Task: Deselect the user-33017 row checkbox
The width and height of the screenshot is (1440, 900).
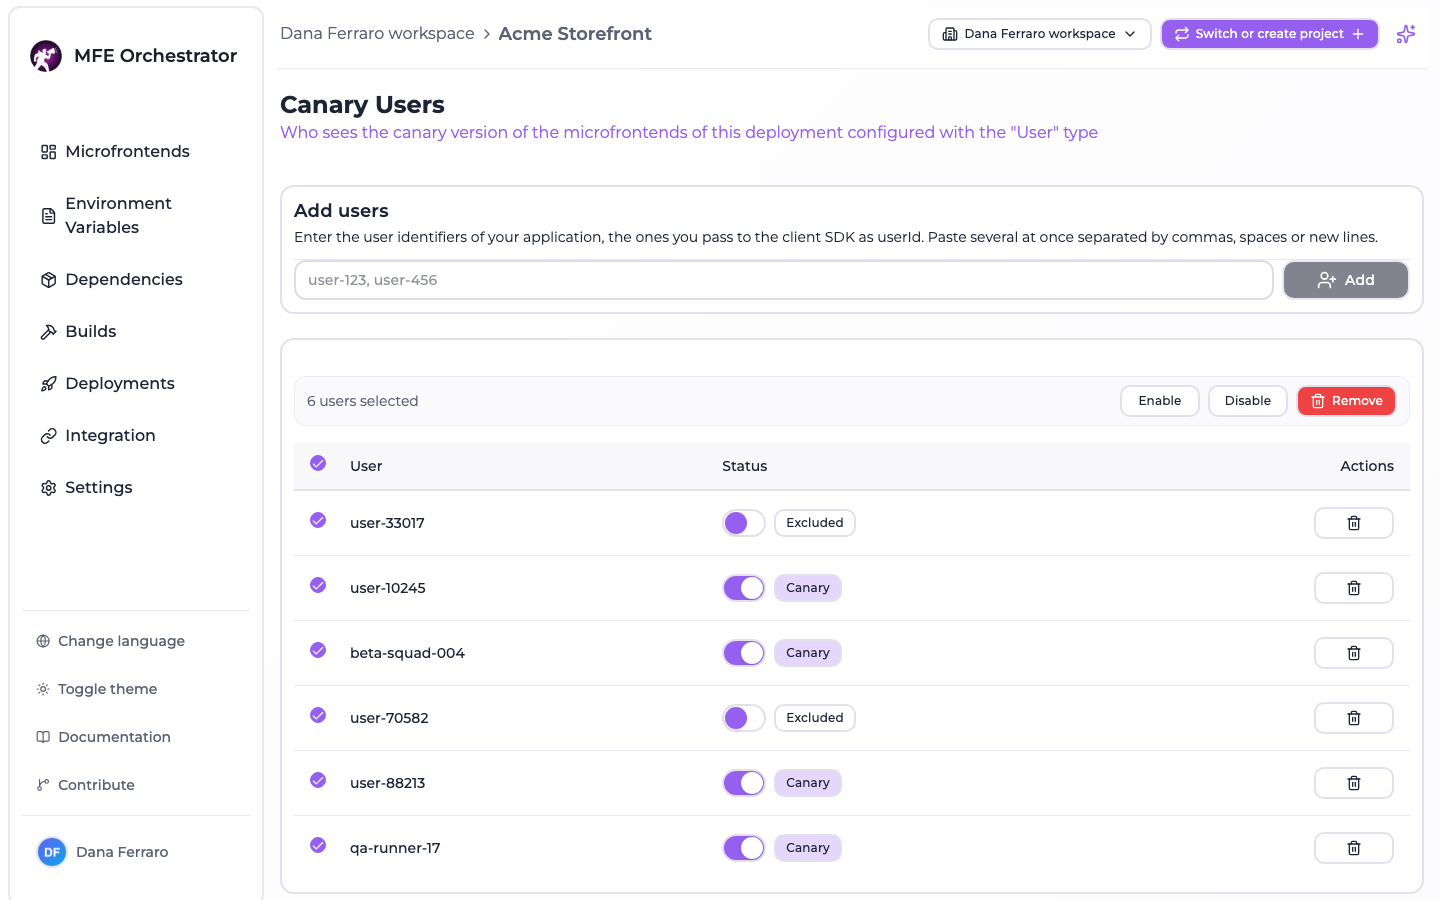Action: [318, 520]
